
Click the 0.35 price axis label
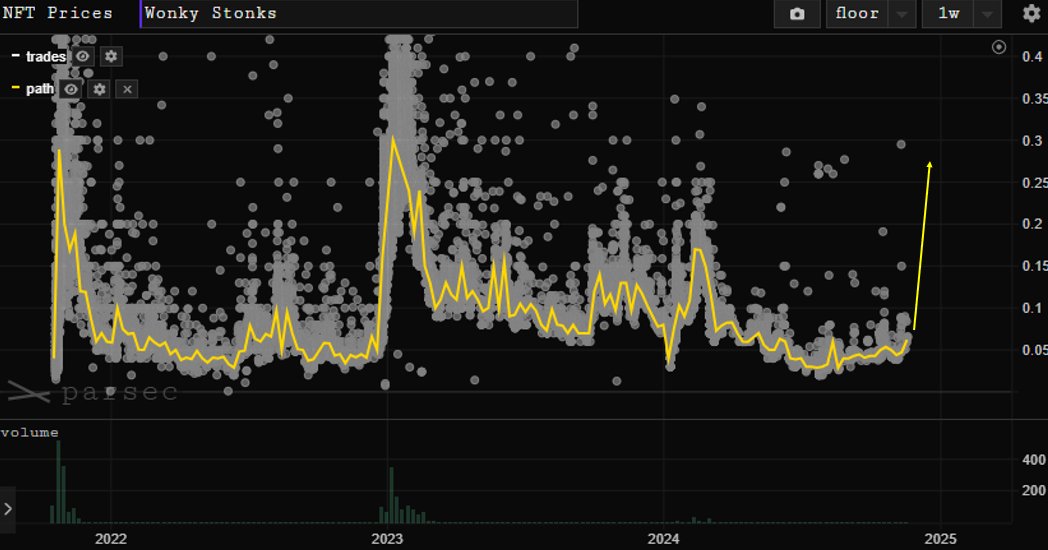1035,99
